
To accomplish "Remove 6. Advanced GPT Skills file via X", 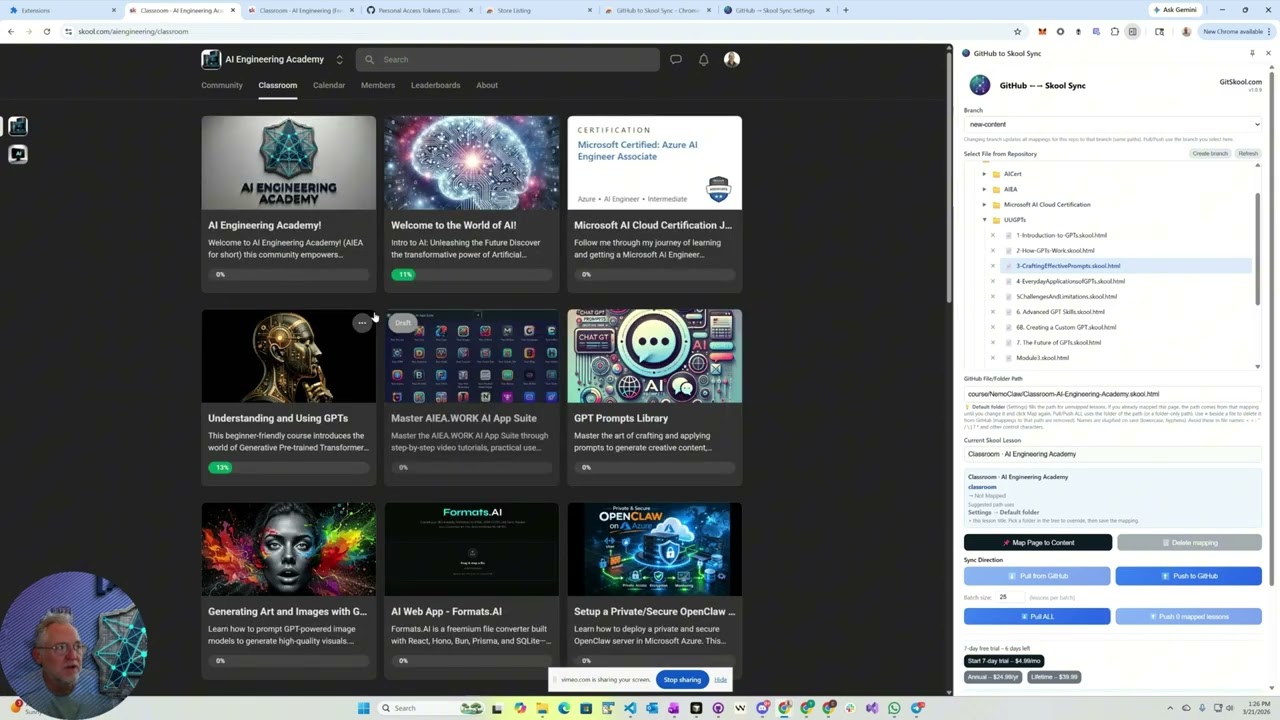I will (x=993, y=312).
